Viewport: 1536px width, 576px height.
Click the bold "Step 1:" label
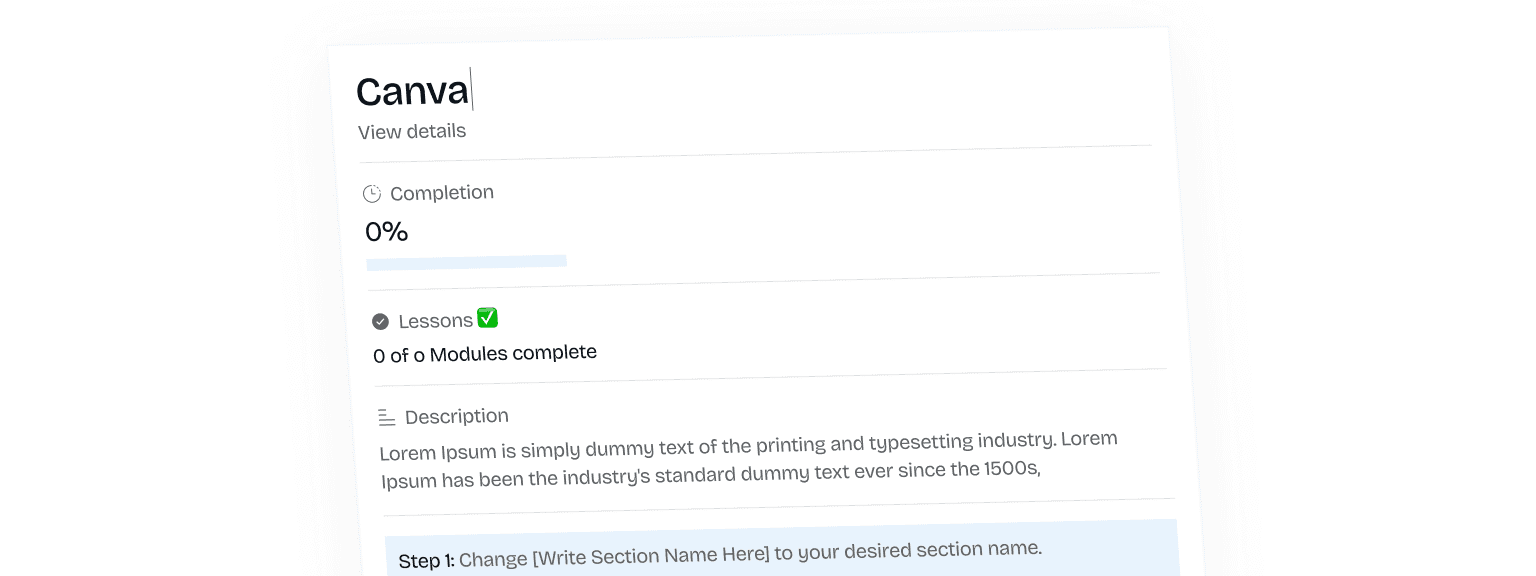[426, 561]
